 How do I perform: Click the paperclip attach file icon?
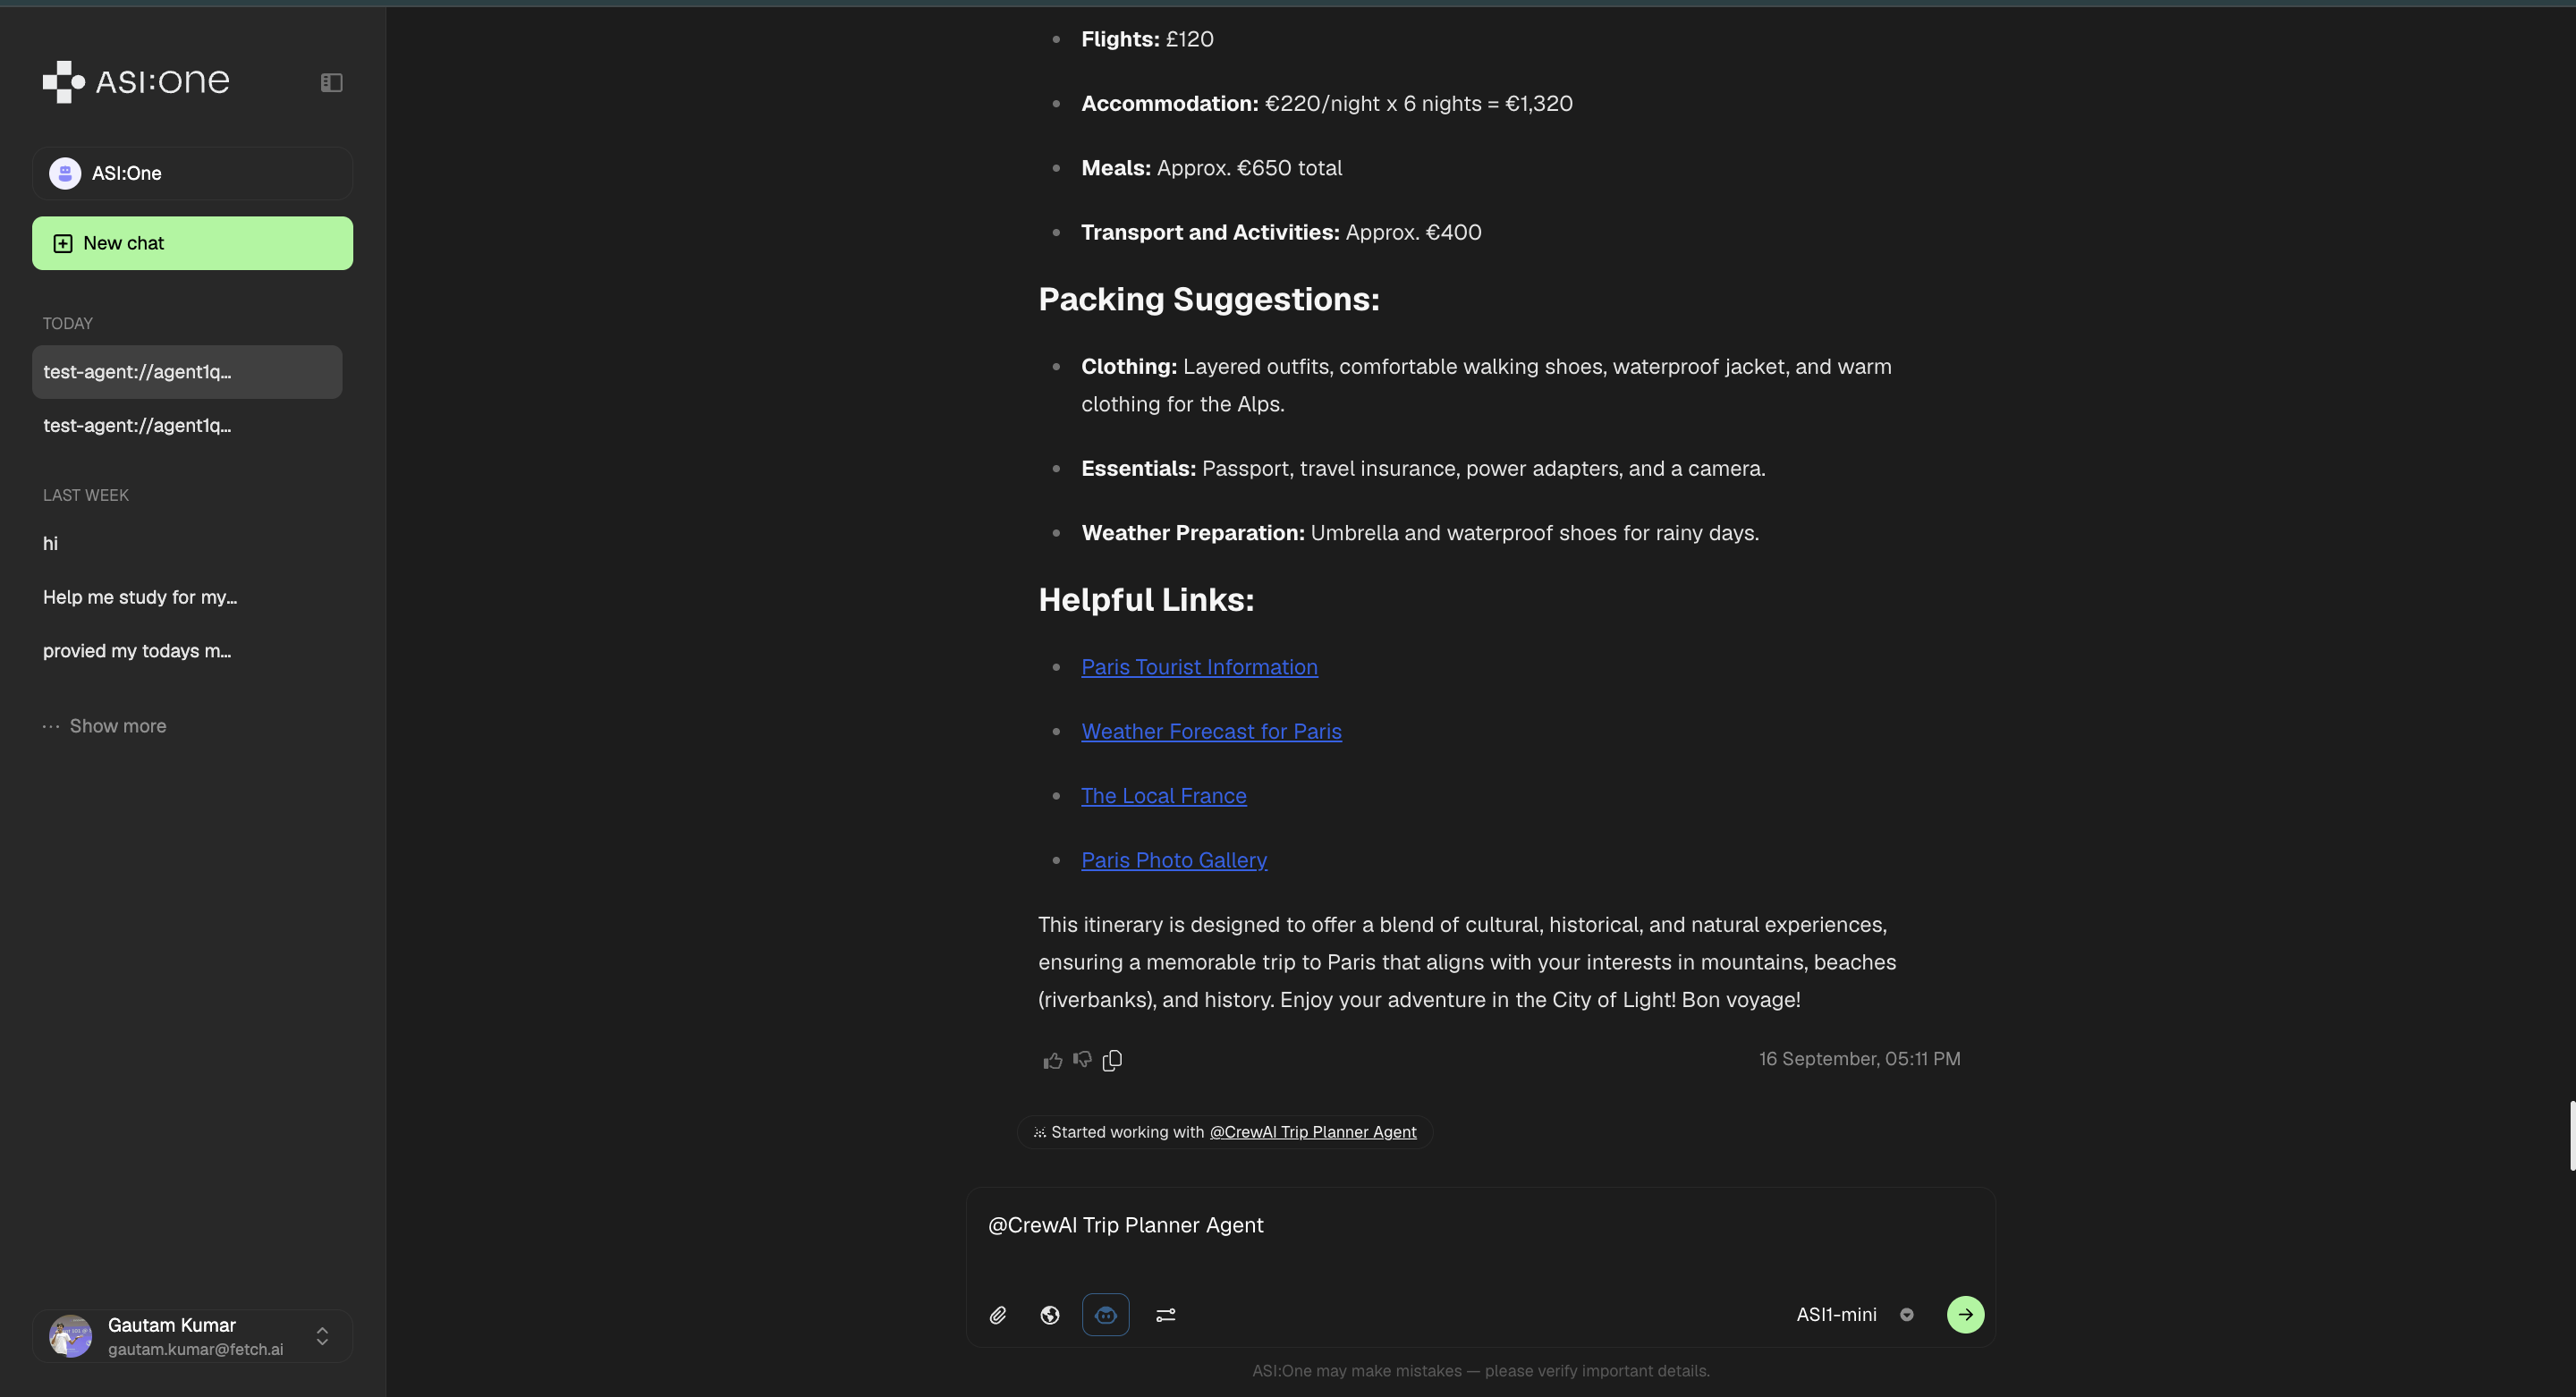998,1315
